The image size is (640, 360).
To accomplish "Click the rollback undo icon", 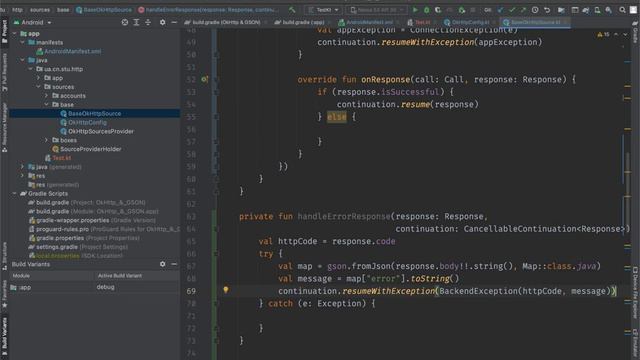I will 547,10.
